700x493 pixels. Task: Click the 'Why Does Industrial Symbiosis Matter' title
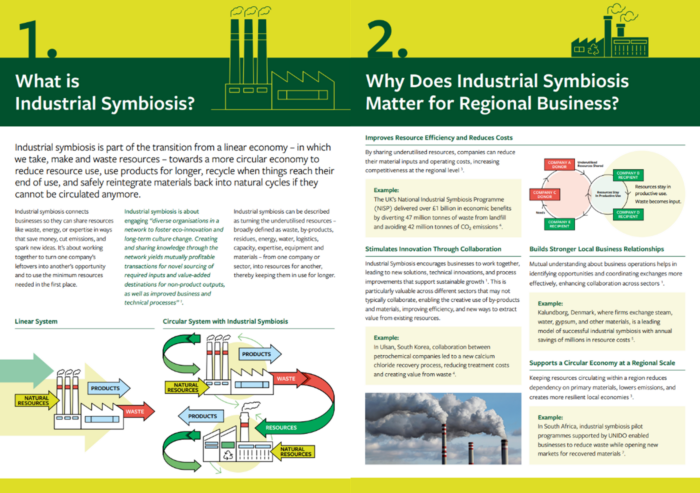coord(497,92)
